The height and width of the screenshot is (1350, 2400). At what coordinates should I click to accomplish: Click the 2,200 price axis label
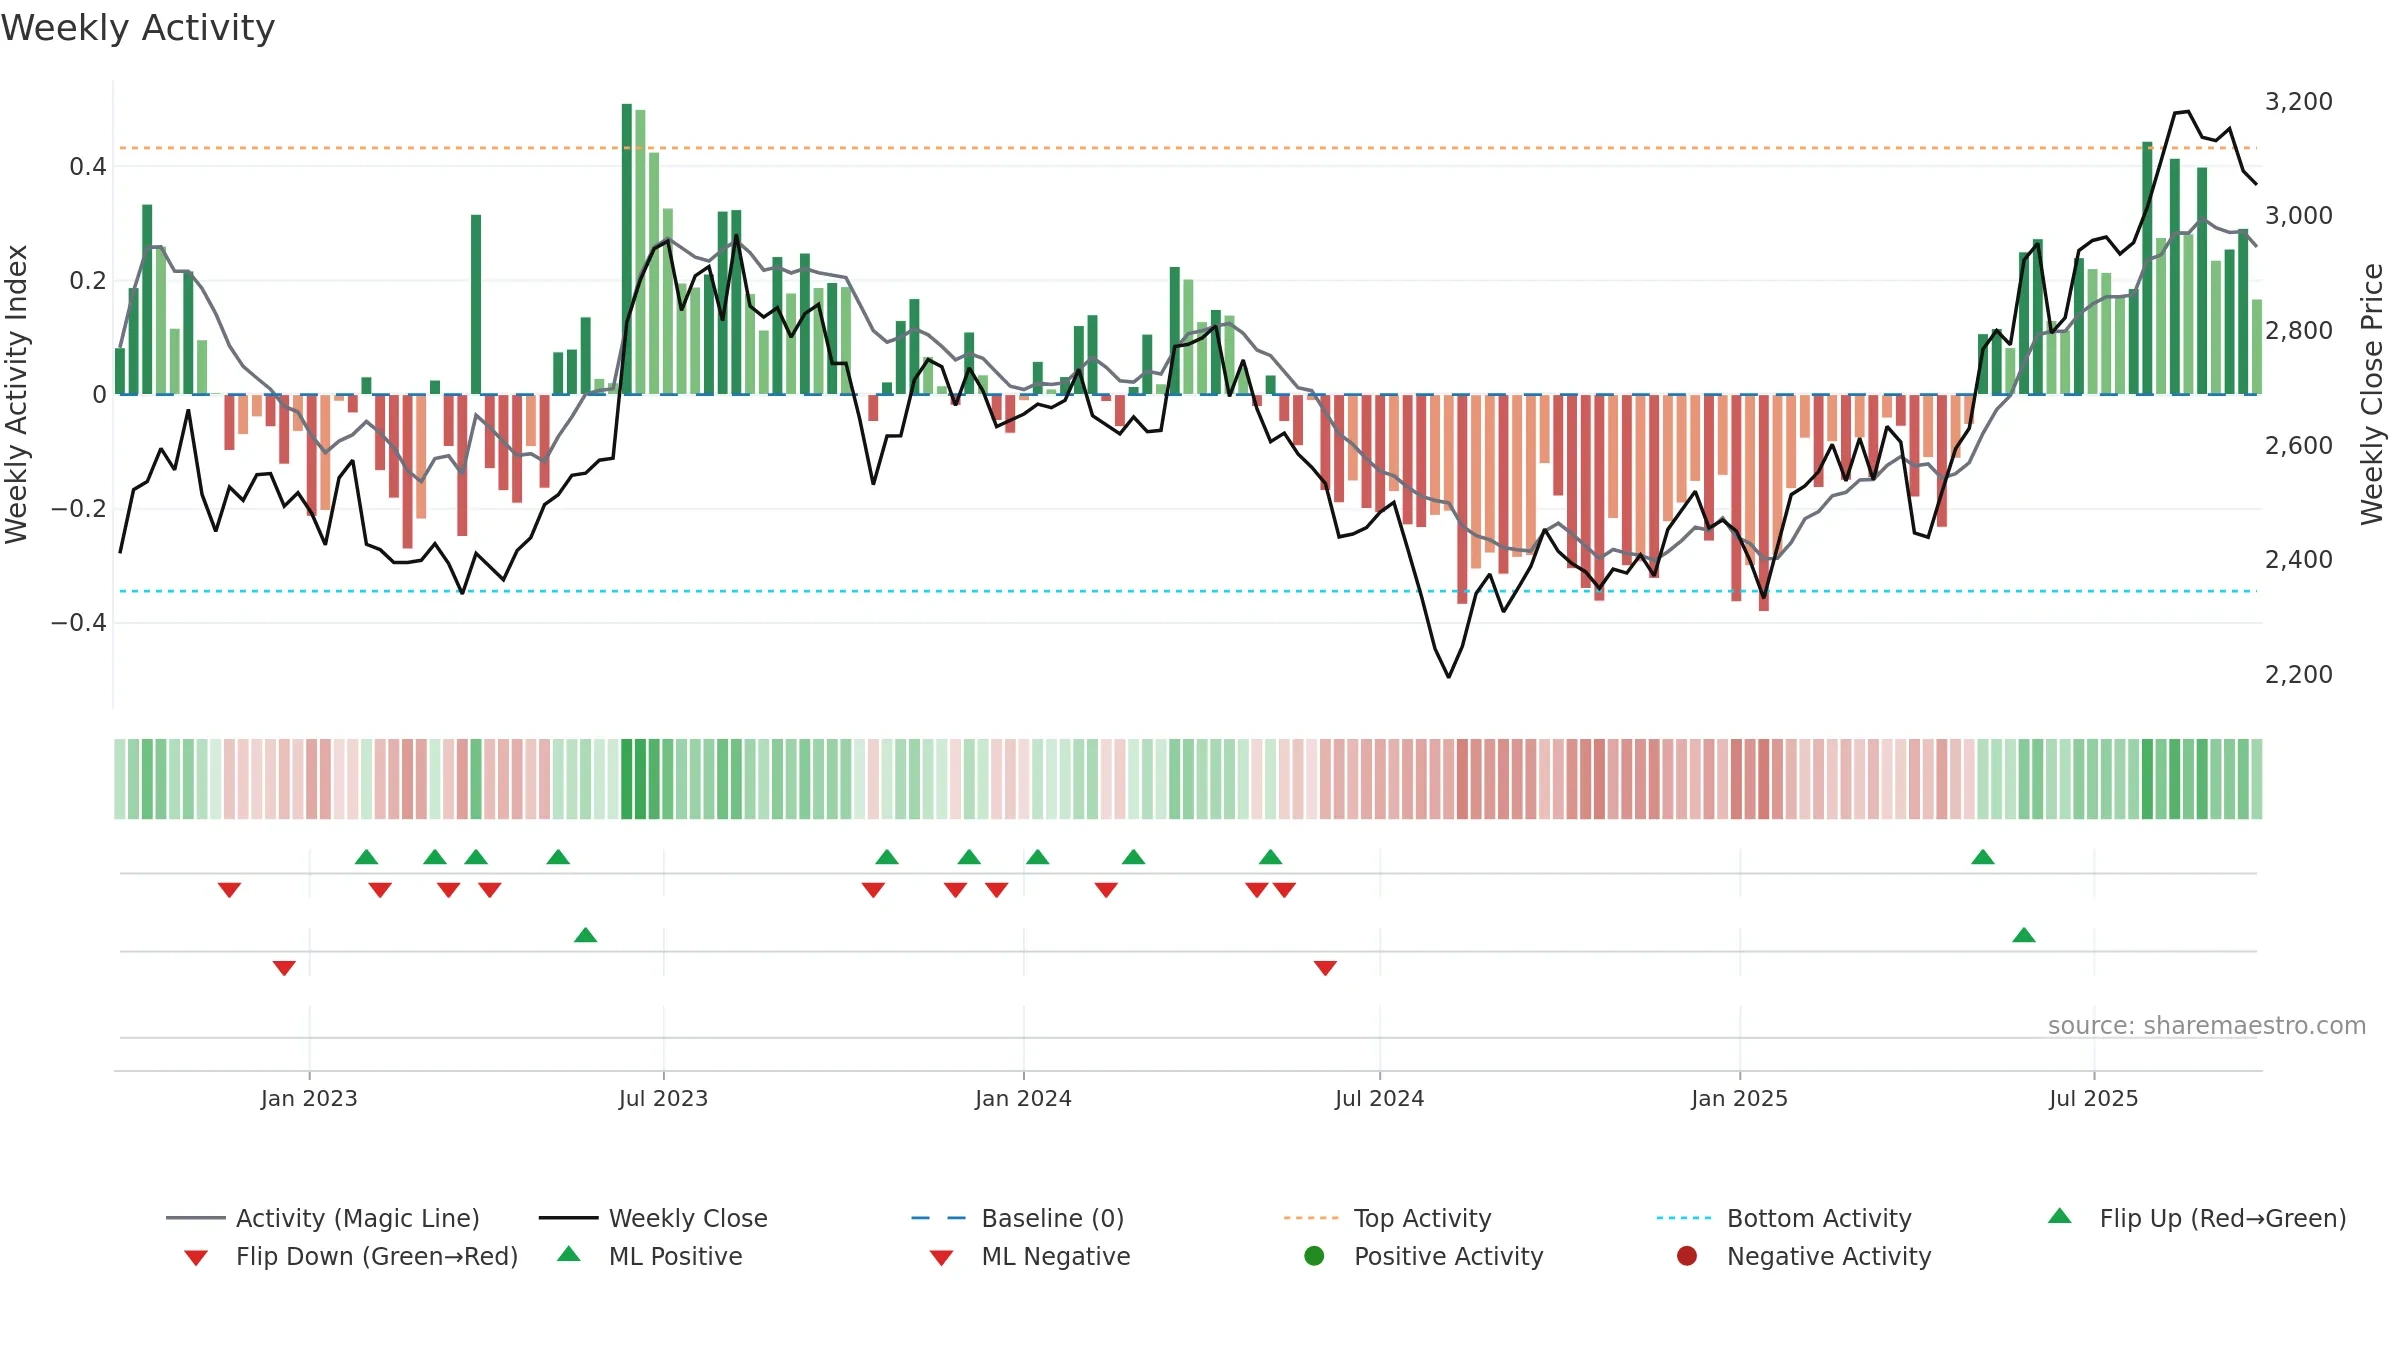coord(2298,674)
